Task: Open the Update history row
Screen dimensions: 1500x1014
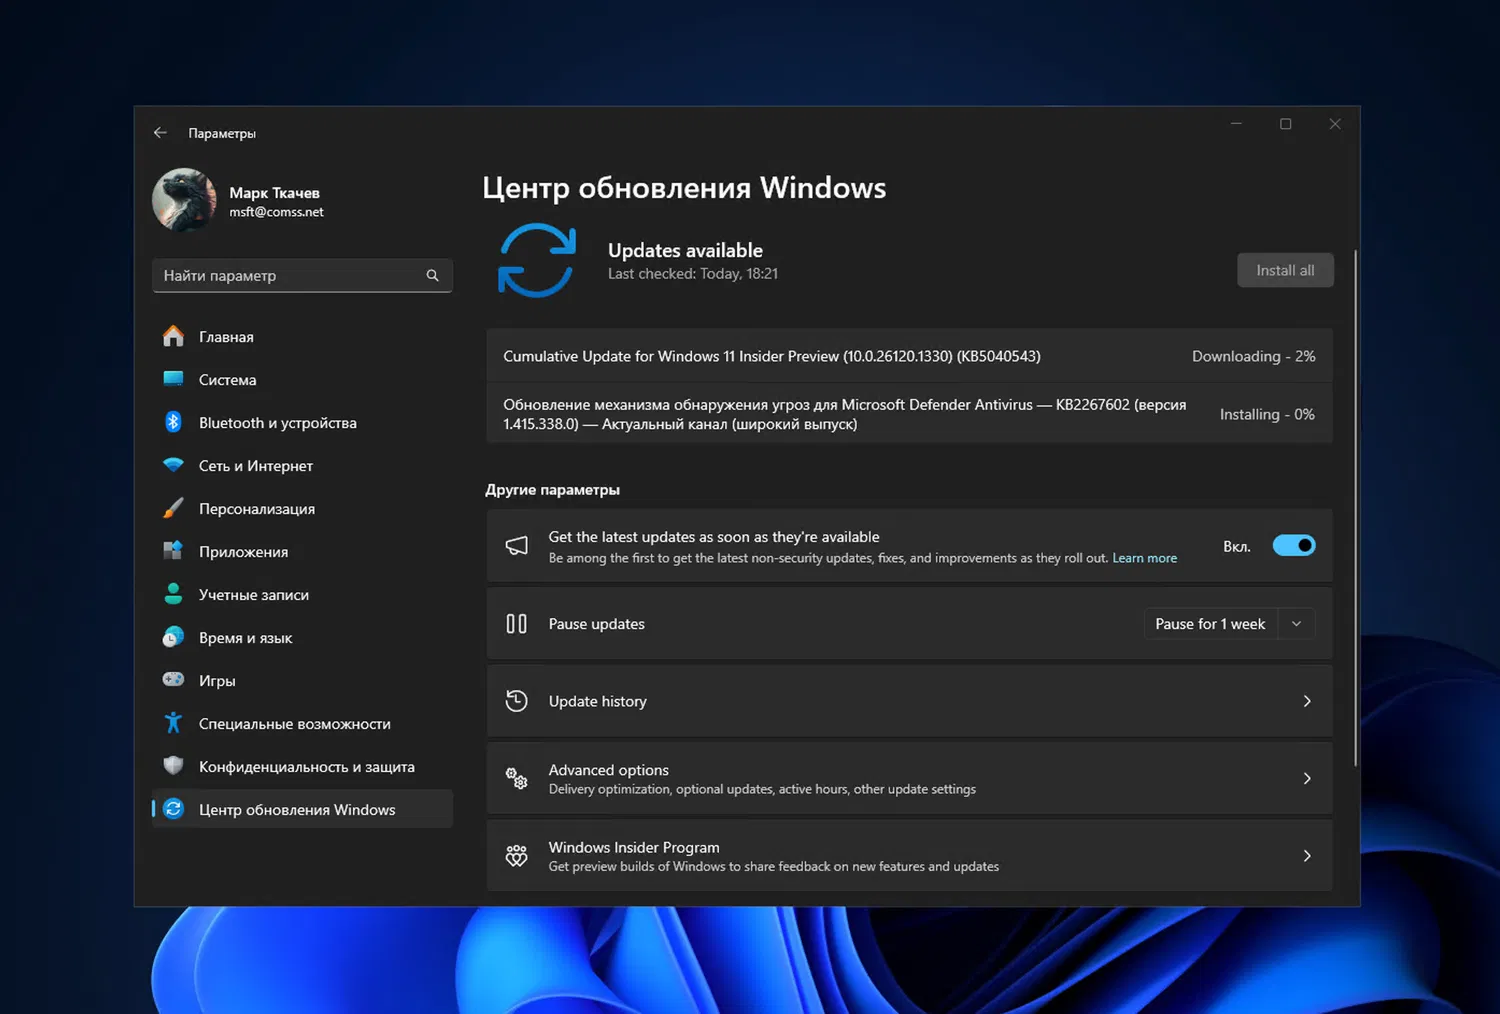Action: point(909,701)
